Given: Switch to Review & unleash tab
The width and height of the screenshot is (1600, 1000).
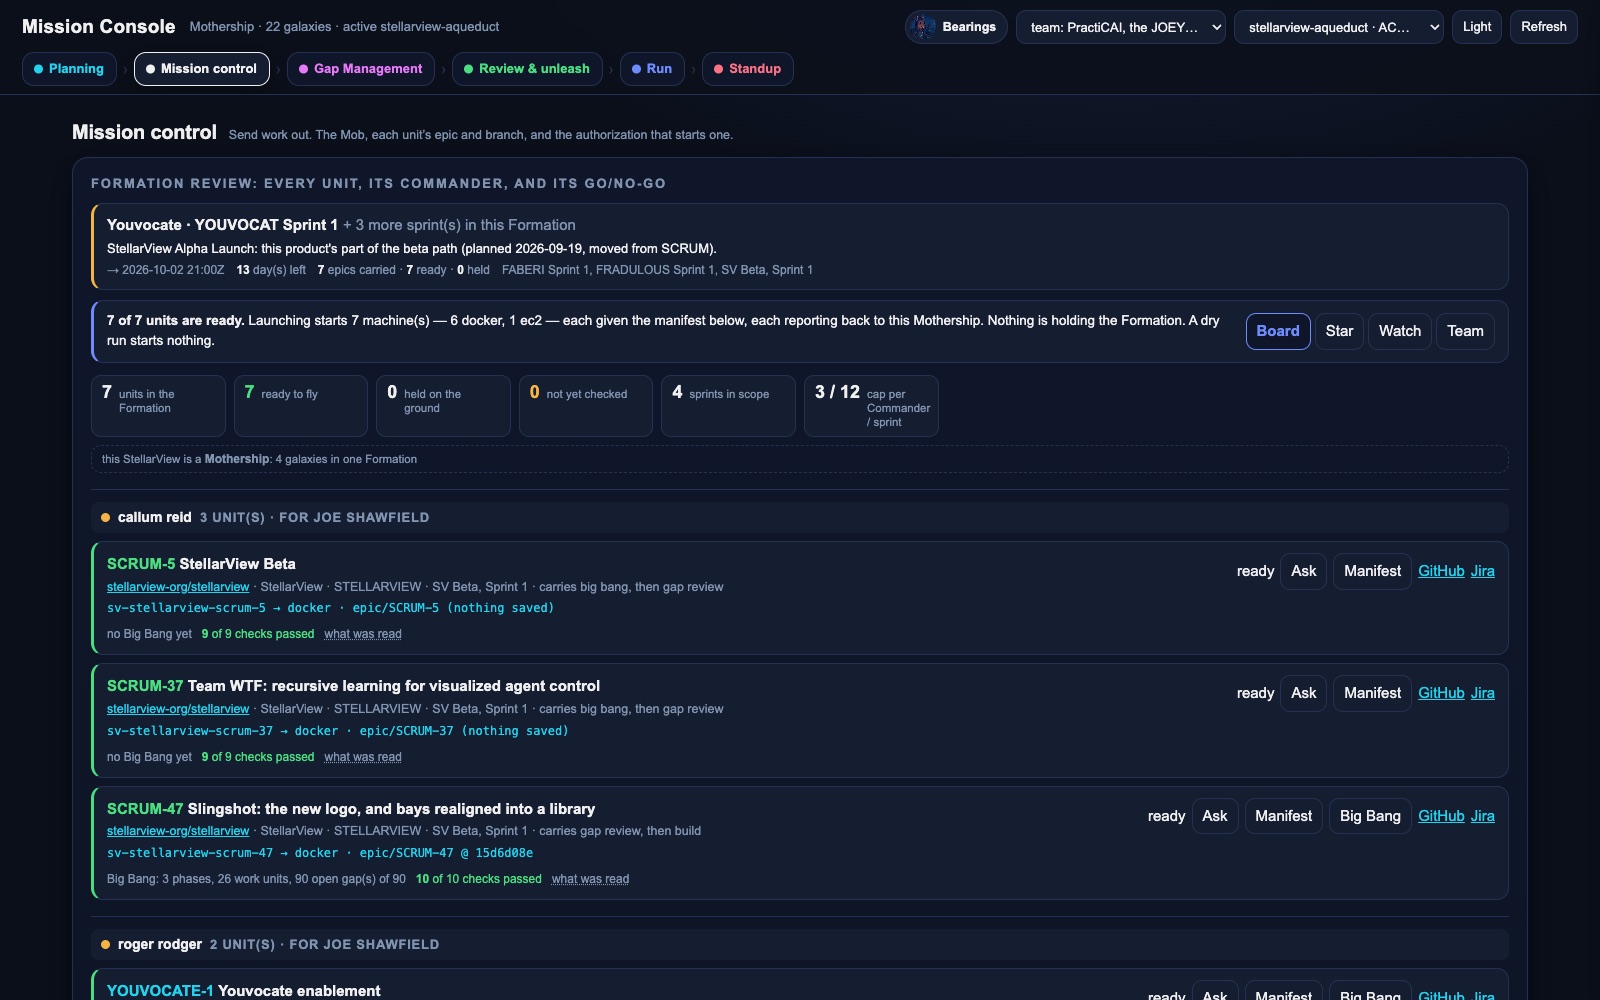Looking at the screenshot, I should click(527, 69).
